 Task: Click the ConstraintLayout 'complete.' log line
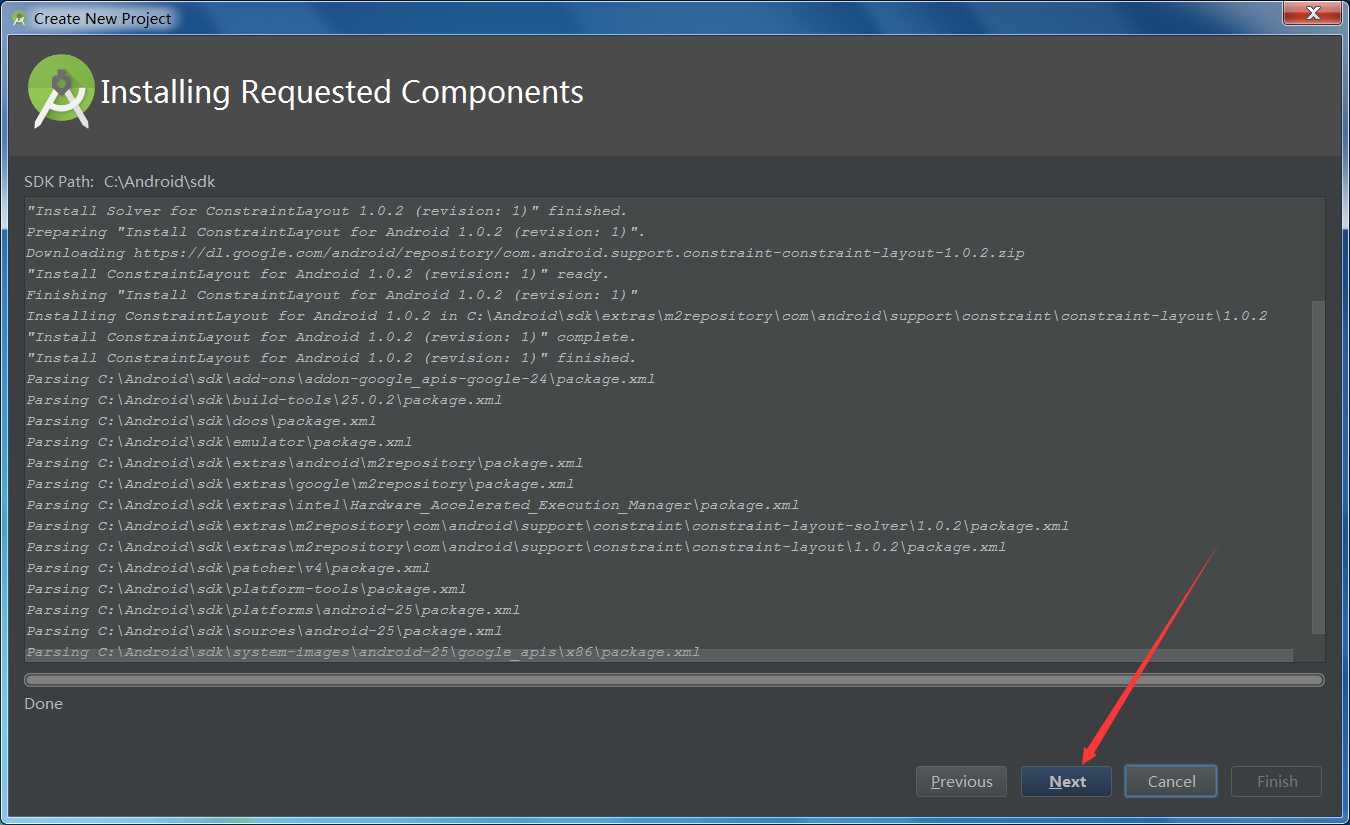point(331,337)
